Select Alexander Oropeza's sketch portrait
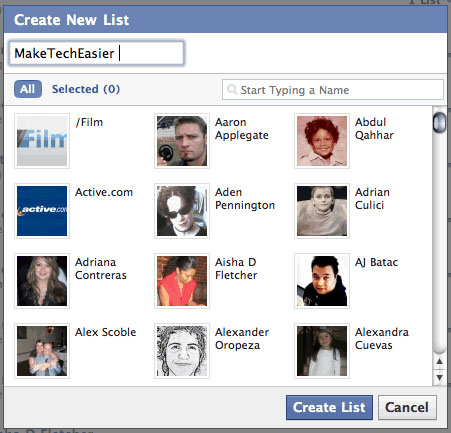 tap(182, 351)
